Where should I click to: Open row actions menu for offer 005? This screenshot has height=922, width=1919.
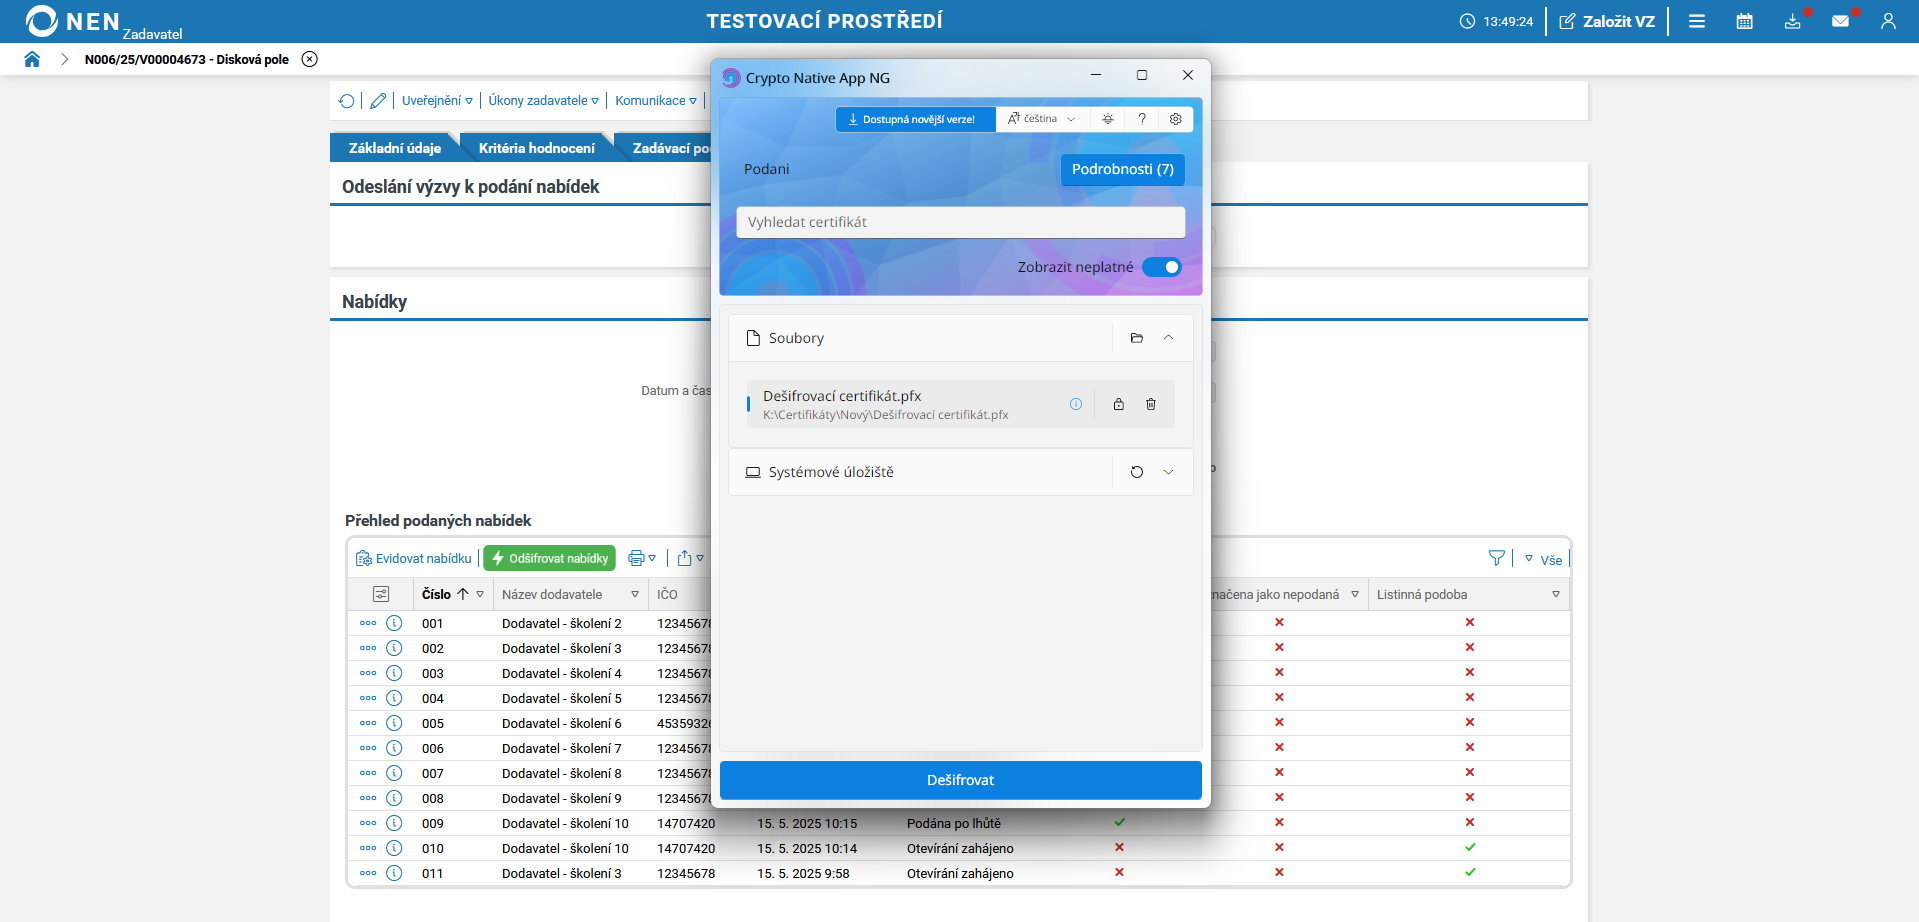point(368,723)
